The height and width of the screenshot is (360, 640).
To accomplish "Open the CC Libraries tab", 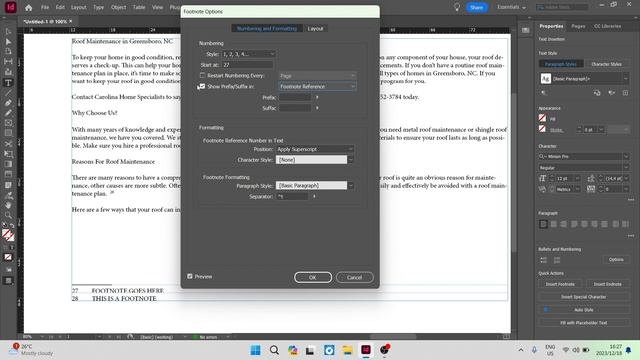I will click(607, 26).
